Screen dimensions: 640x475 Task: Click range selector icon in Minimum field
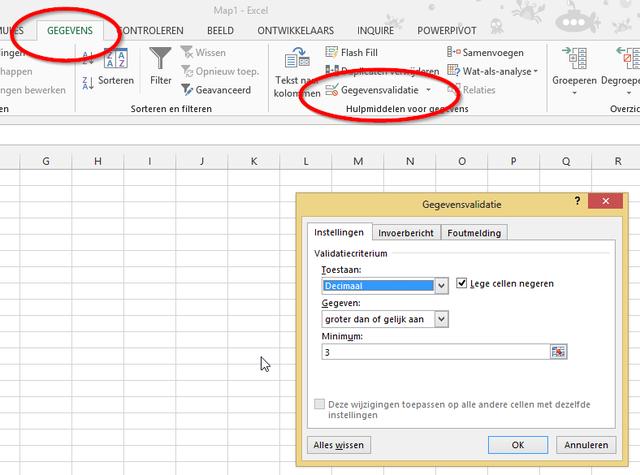(558, 352)
